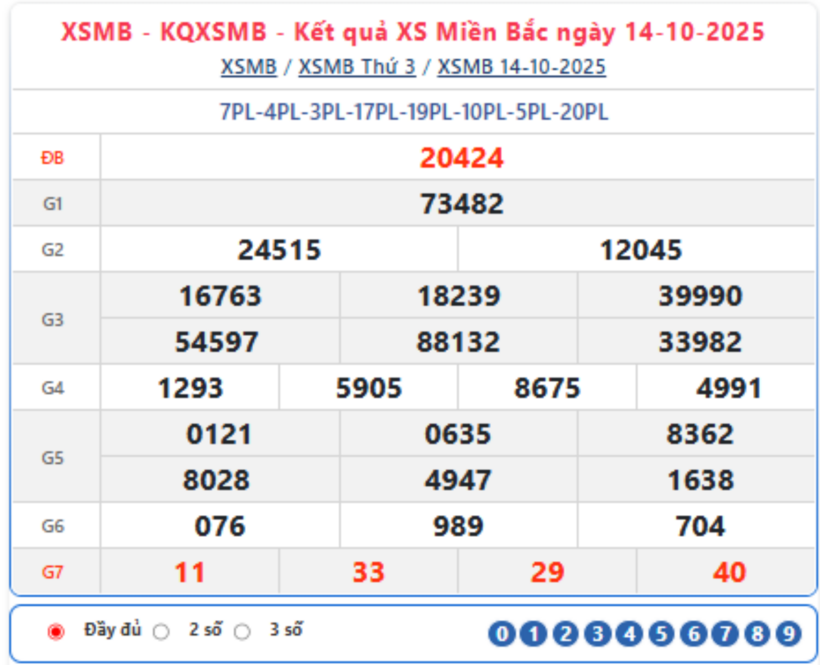Screen dimensions: 820x665
Task: Switch to the '2 số' radio option
Action: pos(161,631)
